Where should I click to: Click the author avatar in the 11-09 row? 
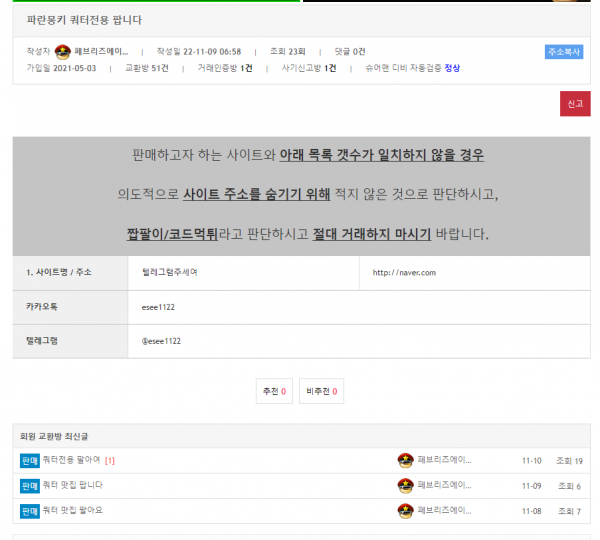(x=405, y=486)
